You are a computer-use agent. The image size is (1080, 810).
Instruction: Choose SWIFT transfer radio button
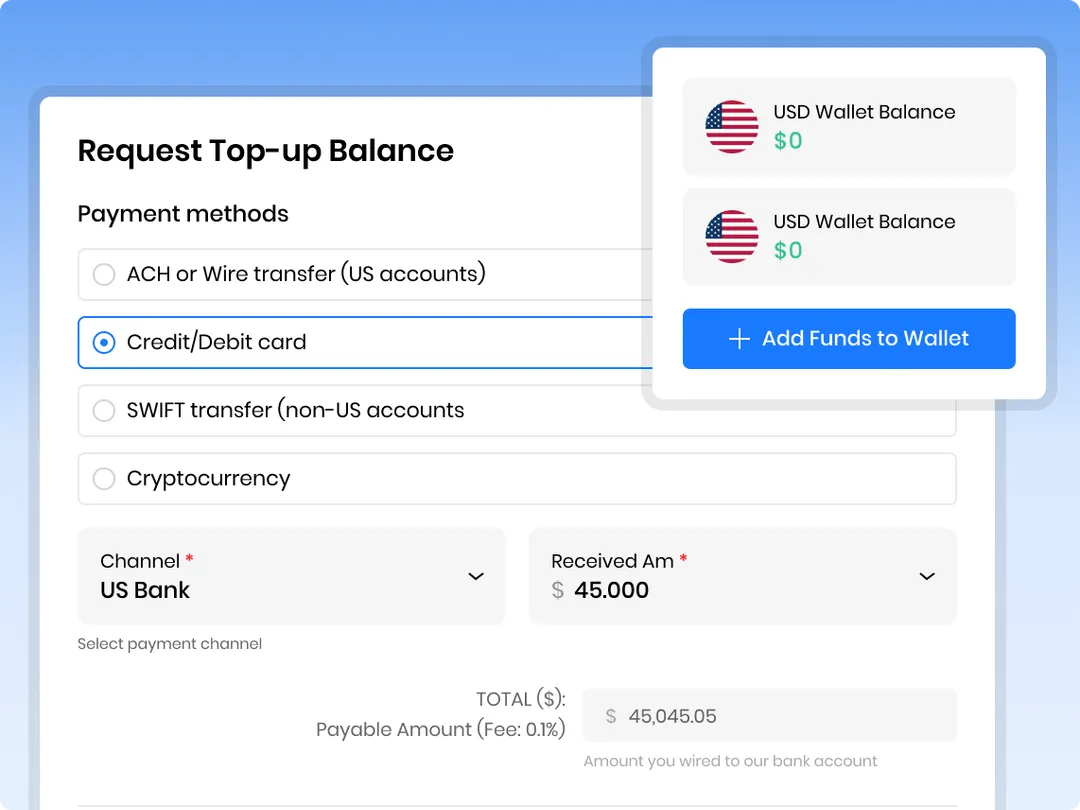pos(104,411)
